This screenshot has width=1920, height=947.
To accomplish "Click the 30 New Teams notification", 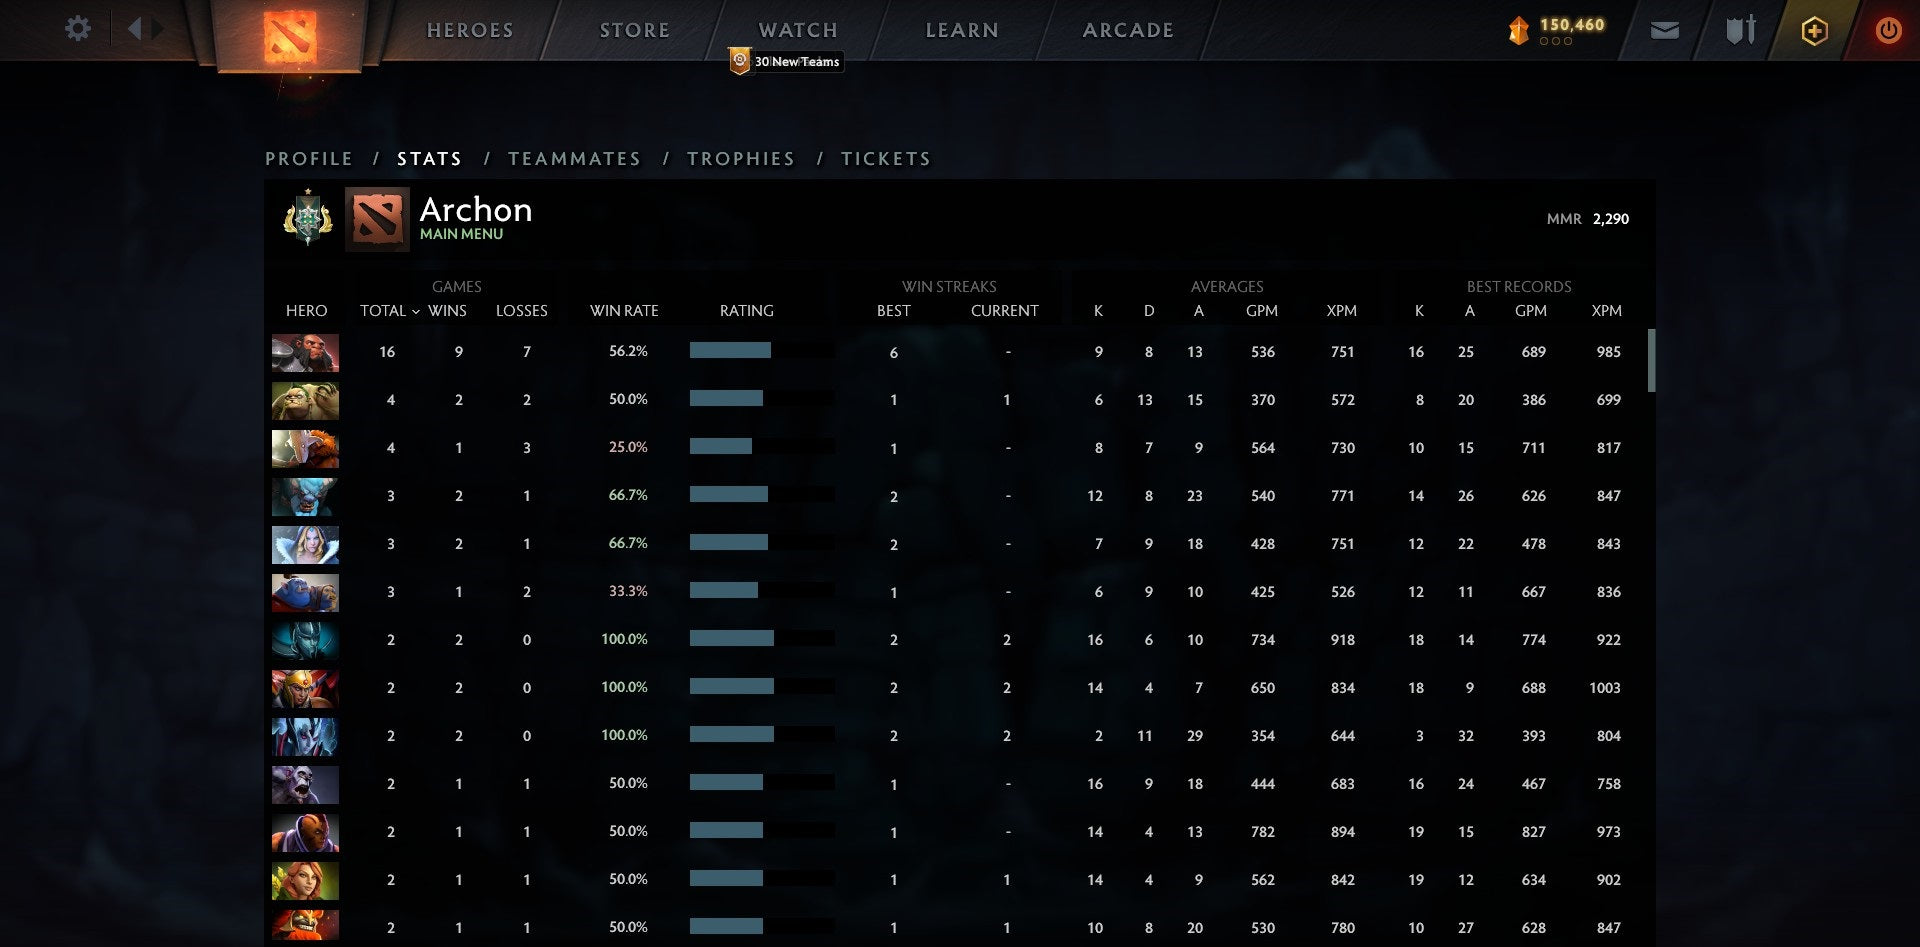I will [x=787, y=62].
